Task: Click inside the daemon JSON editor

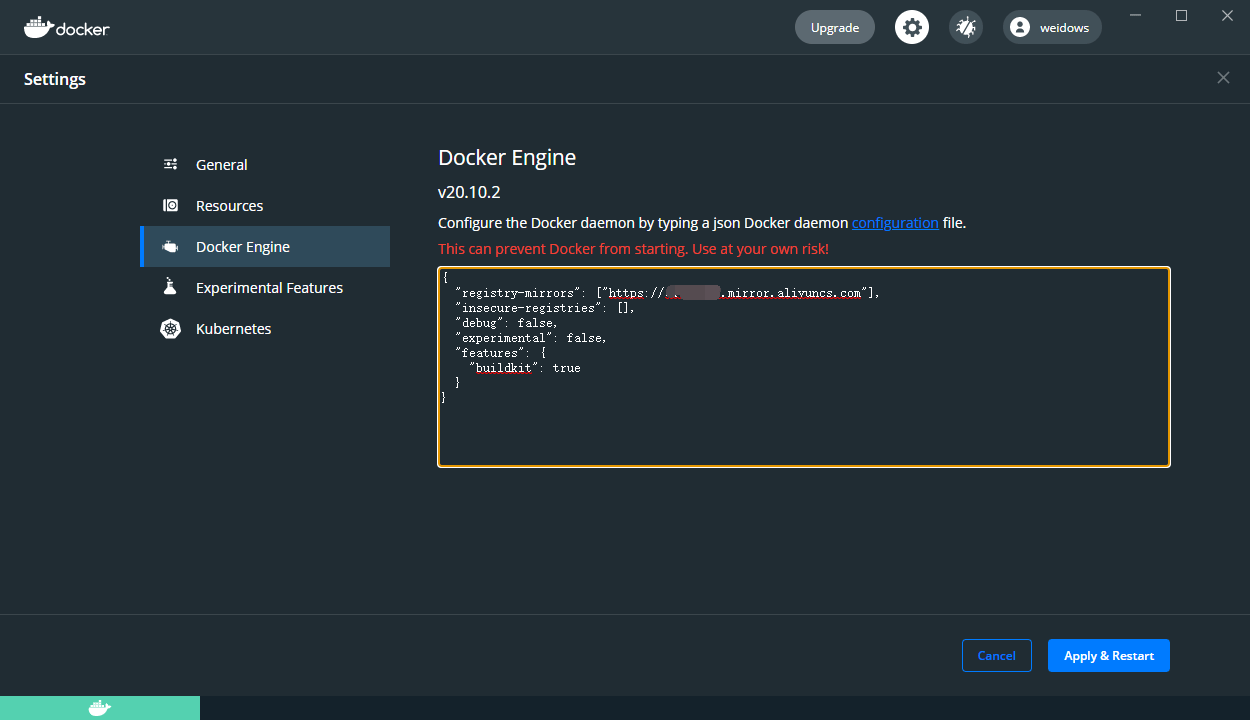Action: click(x=804, y=367)
